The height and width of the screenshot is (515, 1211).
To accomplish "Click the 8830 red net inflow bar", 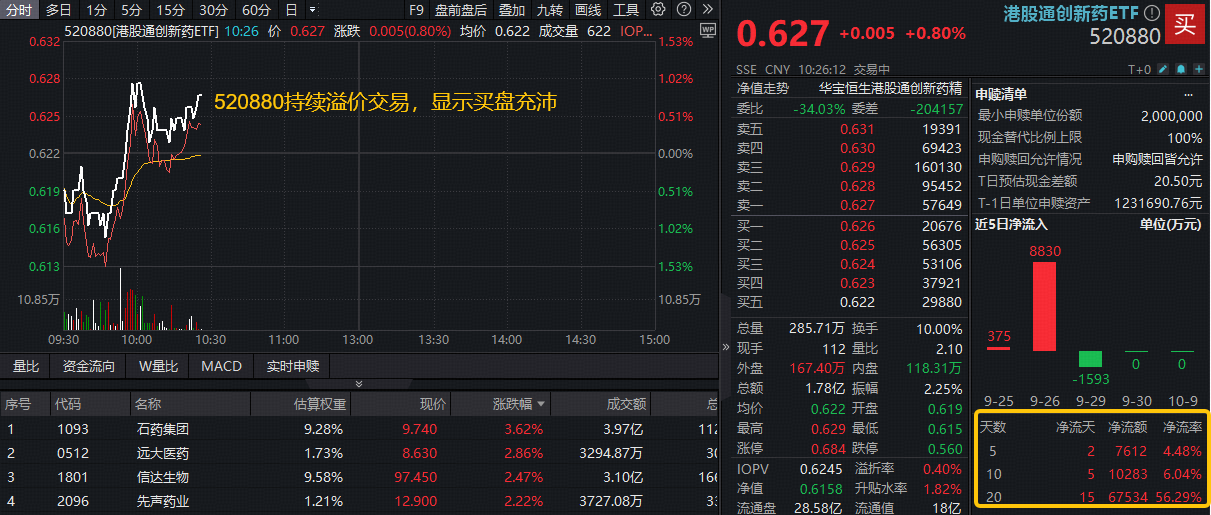I will (1044, 307).
